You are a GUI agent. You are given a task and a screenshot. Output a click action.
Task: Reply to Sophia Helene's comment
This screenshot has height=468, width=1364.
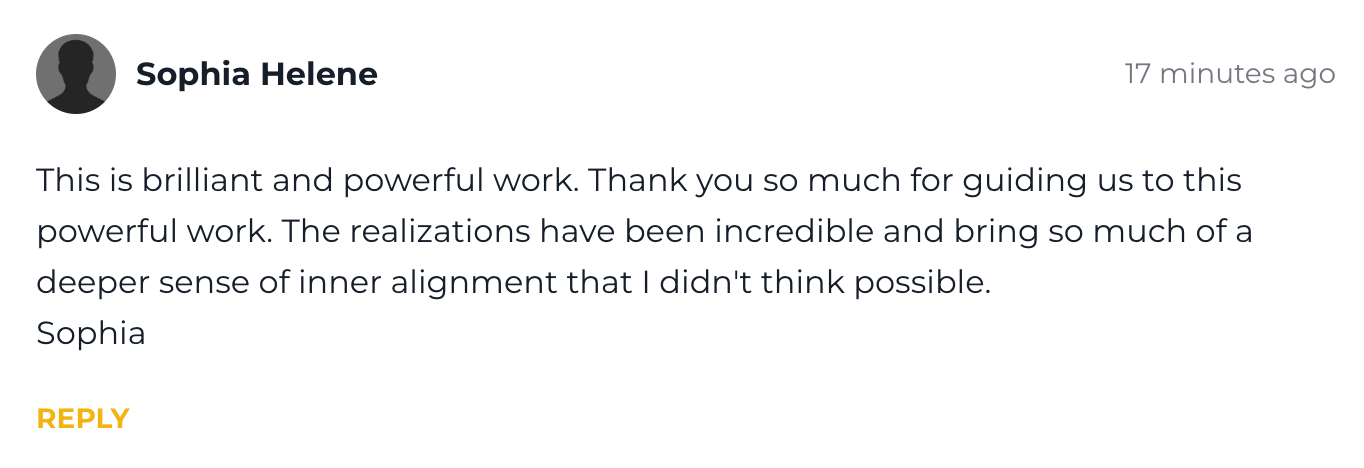[83, 418]
